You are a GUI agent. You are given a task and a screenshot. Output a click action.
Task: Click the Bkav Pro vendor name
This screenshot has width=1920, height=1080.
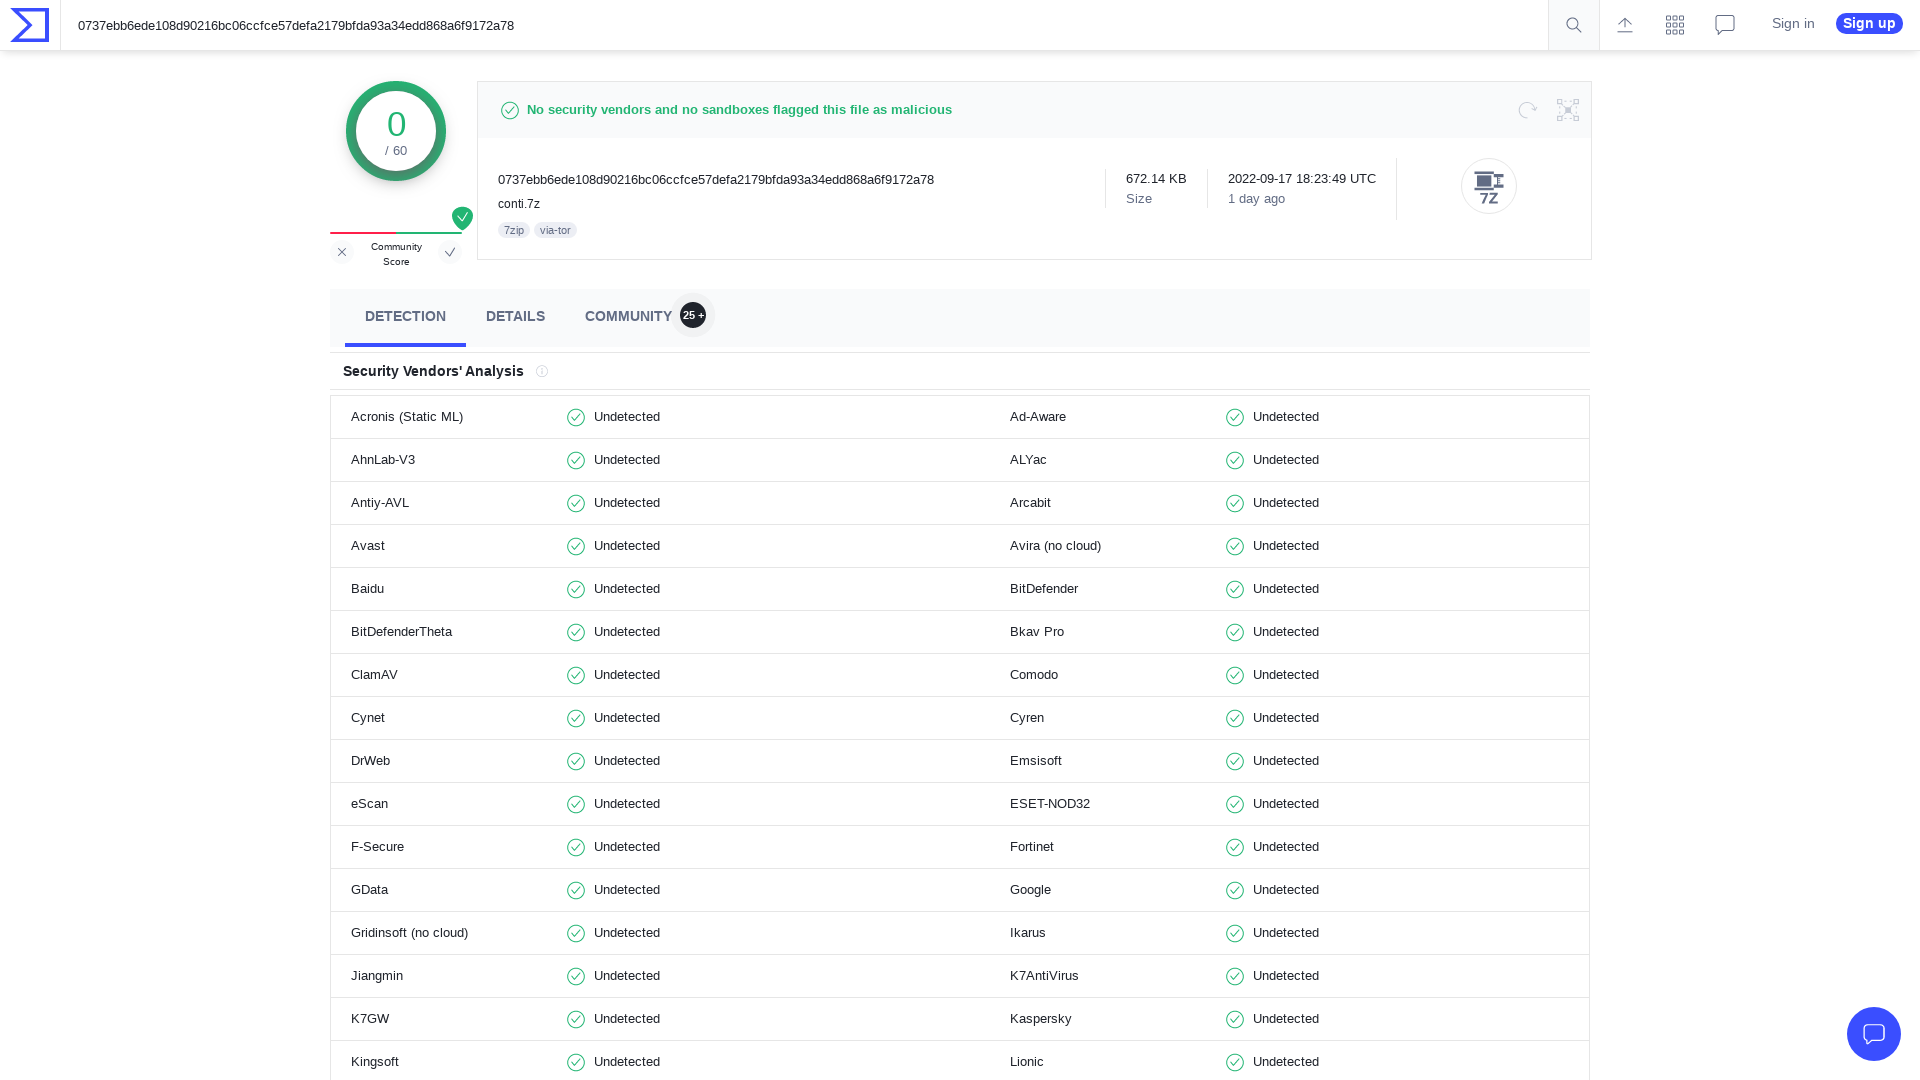(1037, 632)
